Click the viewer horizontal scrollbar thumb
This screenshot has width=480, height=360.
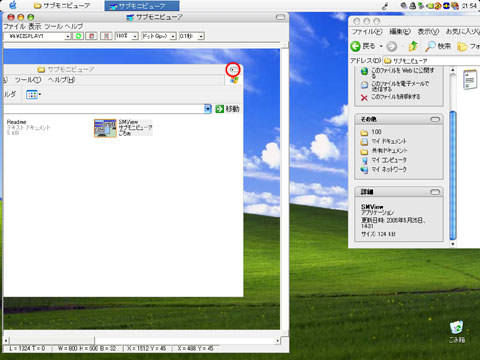52,341
